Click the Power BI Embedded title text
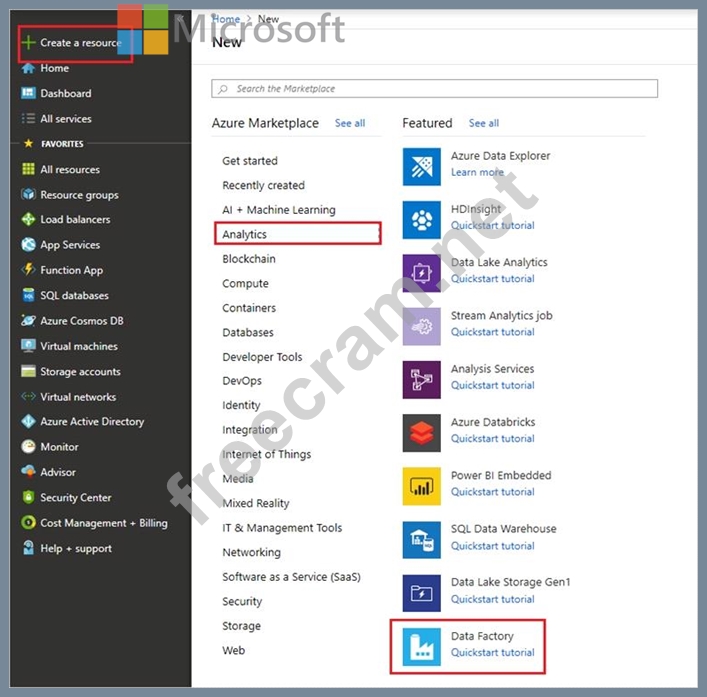Viewport: 707px width, 697px height. [501, 475]
